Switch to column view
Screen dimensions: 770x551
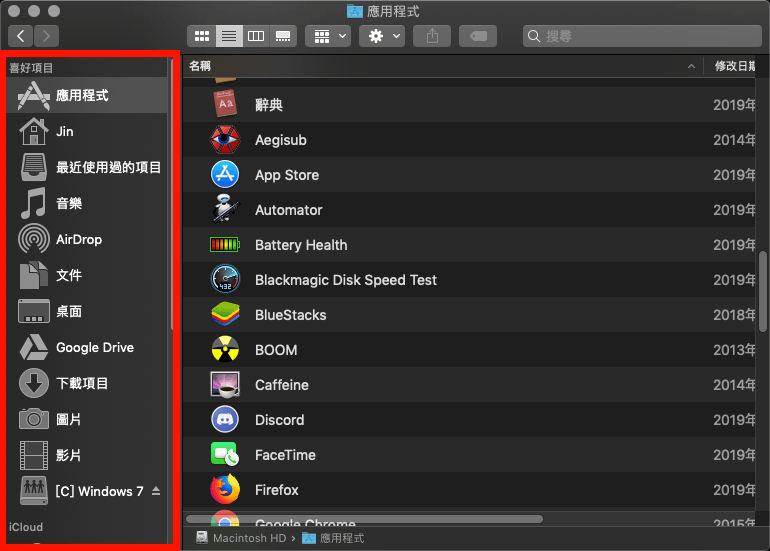(256, 36)
